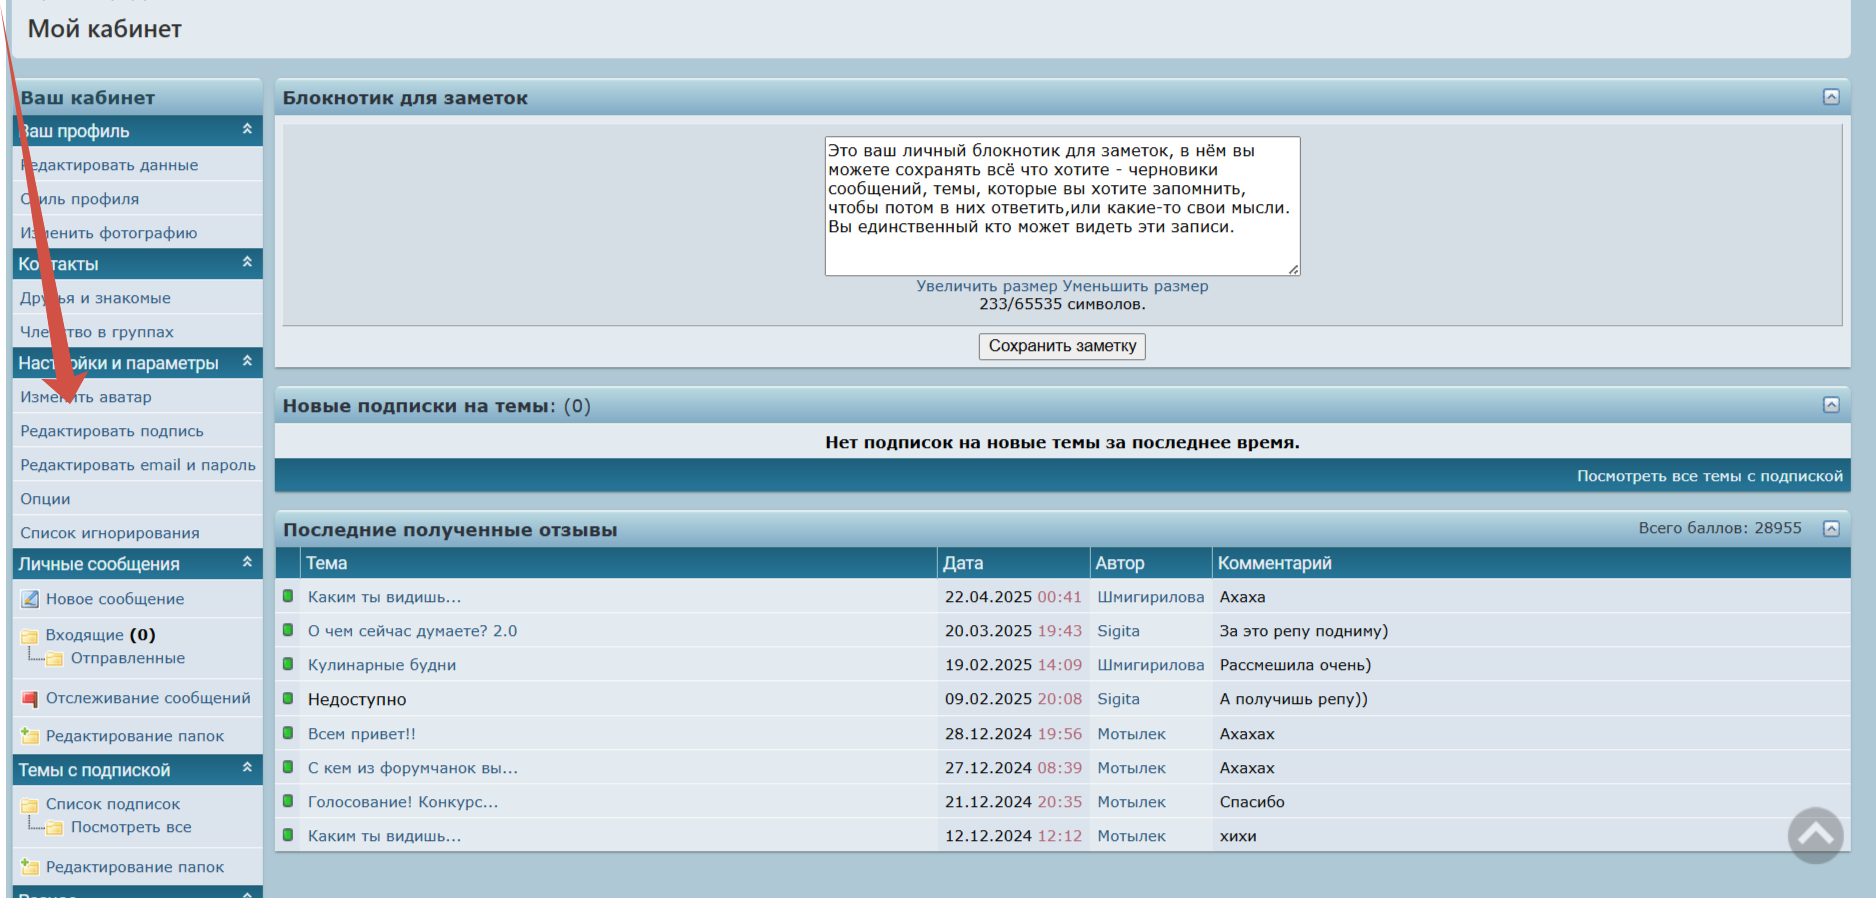This screenshot has width=1876, height=898.
Task: Open author Мотылек in the Всем привет!! row
Action: tap(1131, 734)
